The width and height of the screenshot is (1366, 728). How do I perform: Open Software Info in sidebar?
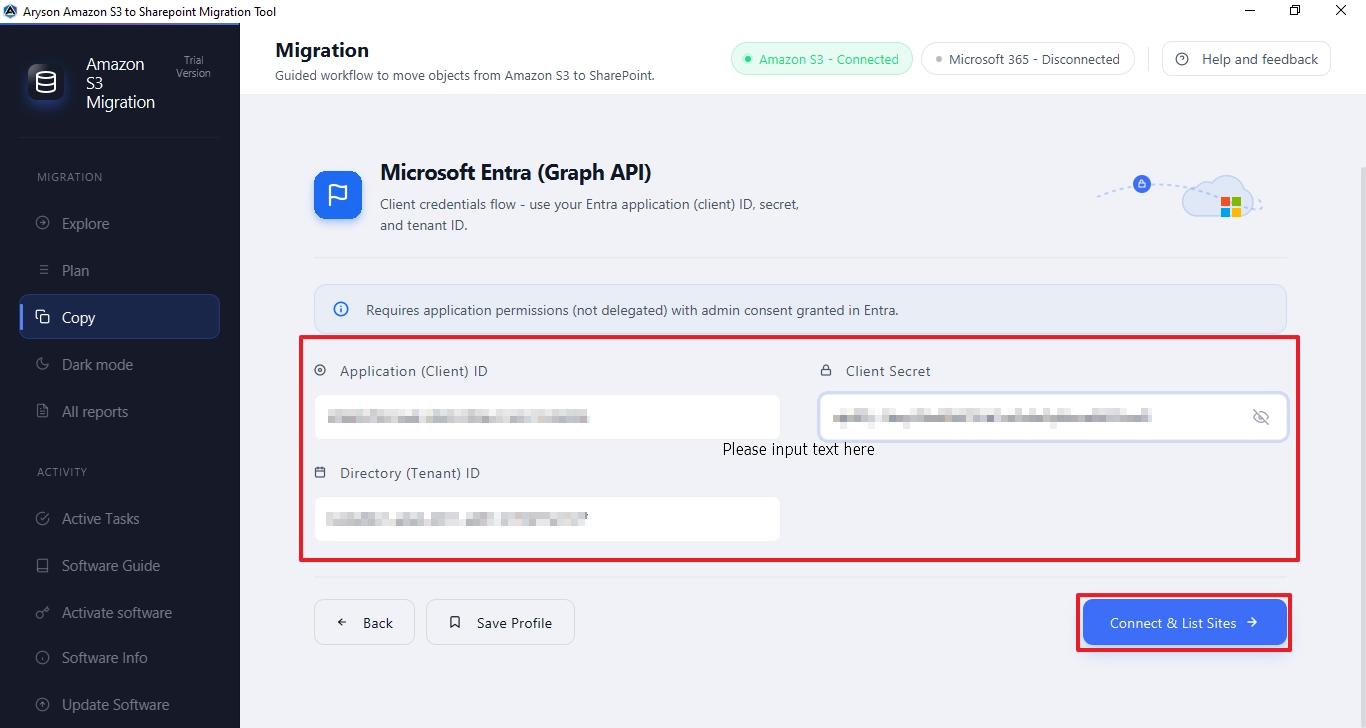click(x=119, y=657)
